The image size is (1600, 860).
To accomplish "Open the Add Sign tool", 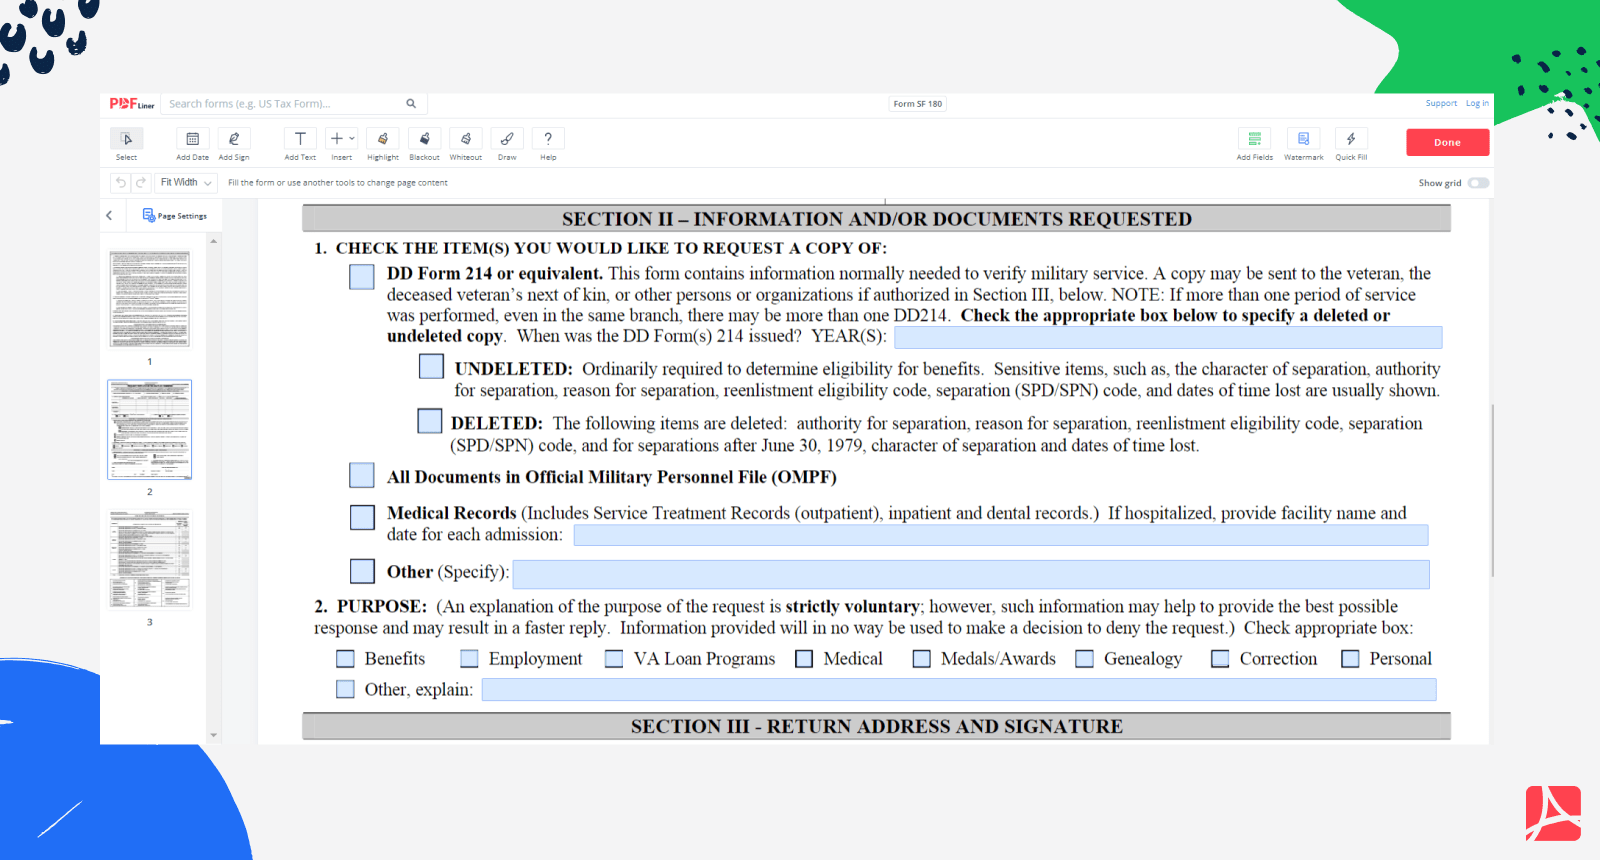I will (234, 140).
